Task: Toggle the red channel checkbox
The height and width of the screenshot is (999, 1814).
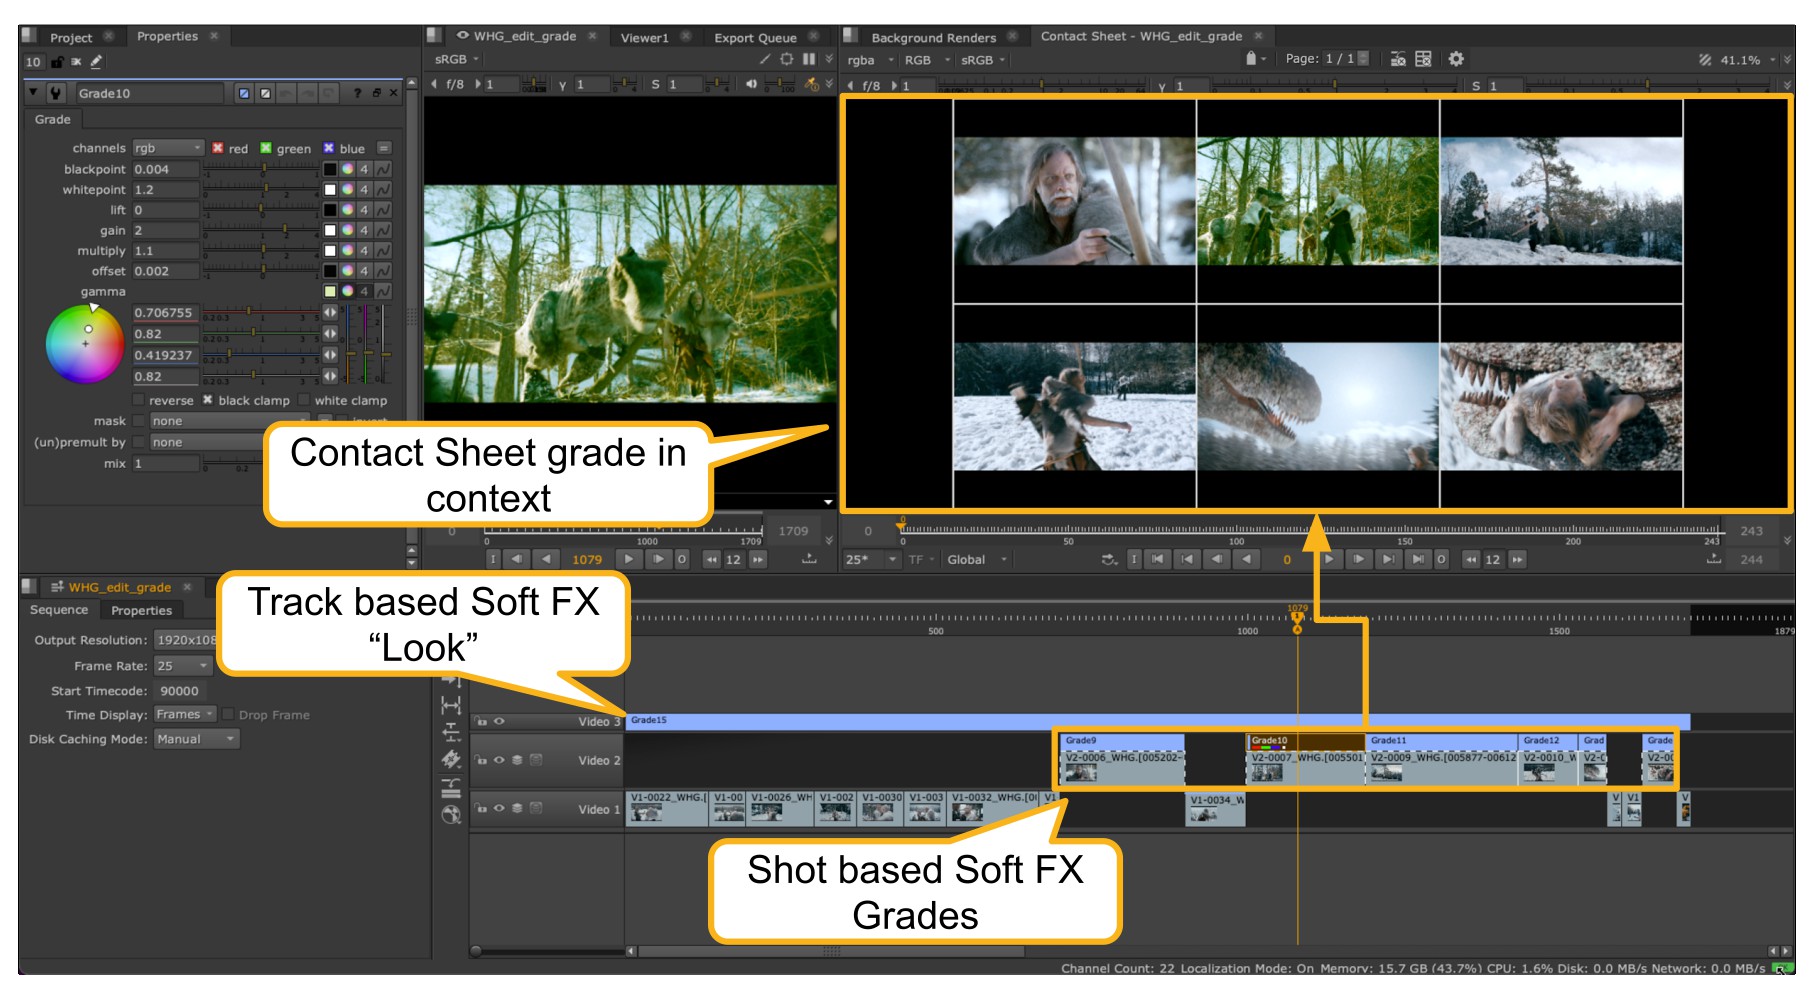Action: pos(218,148)
